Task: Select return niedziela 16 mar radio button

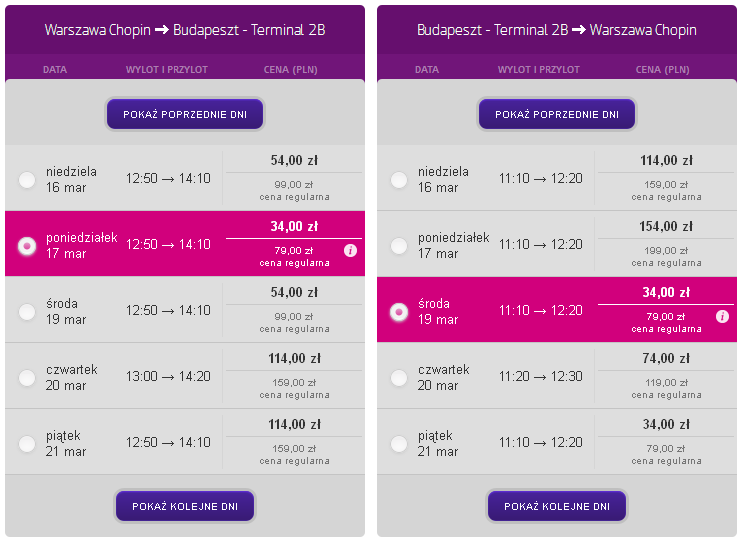Action: [399, 180]
